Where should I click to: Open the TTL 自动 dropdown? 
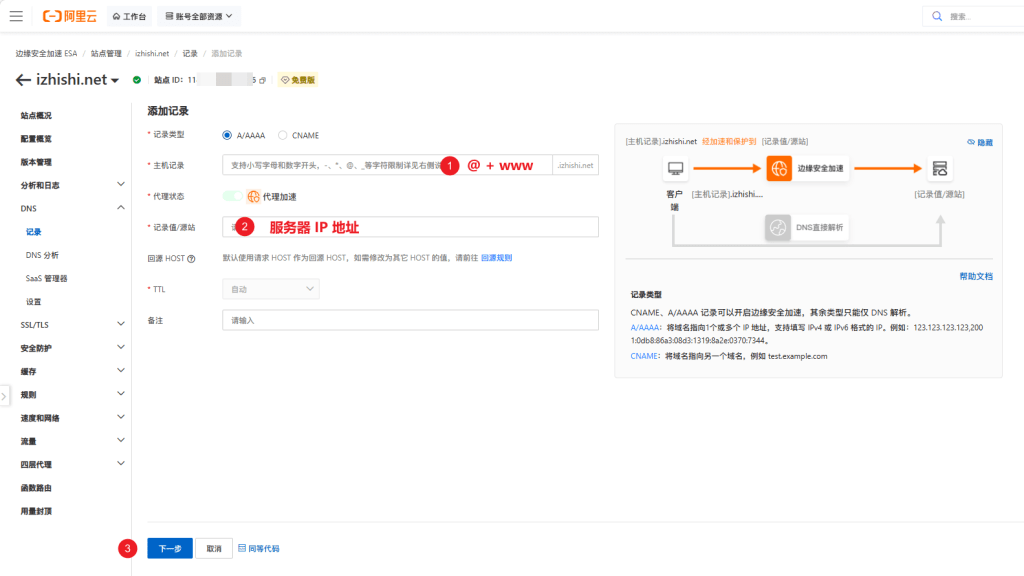click(x=270, y=289)
